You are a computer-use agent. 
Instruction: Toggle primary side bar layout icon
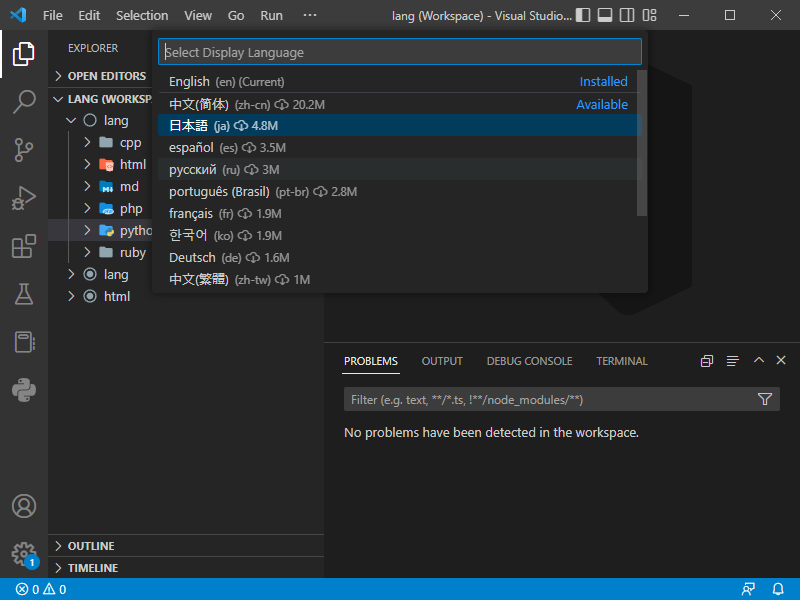583,15
